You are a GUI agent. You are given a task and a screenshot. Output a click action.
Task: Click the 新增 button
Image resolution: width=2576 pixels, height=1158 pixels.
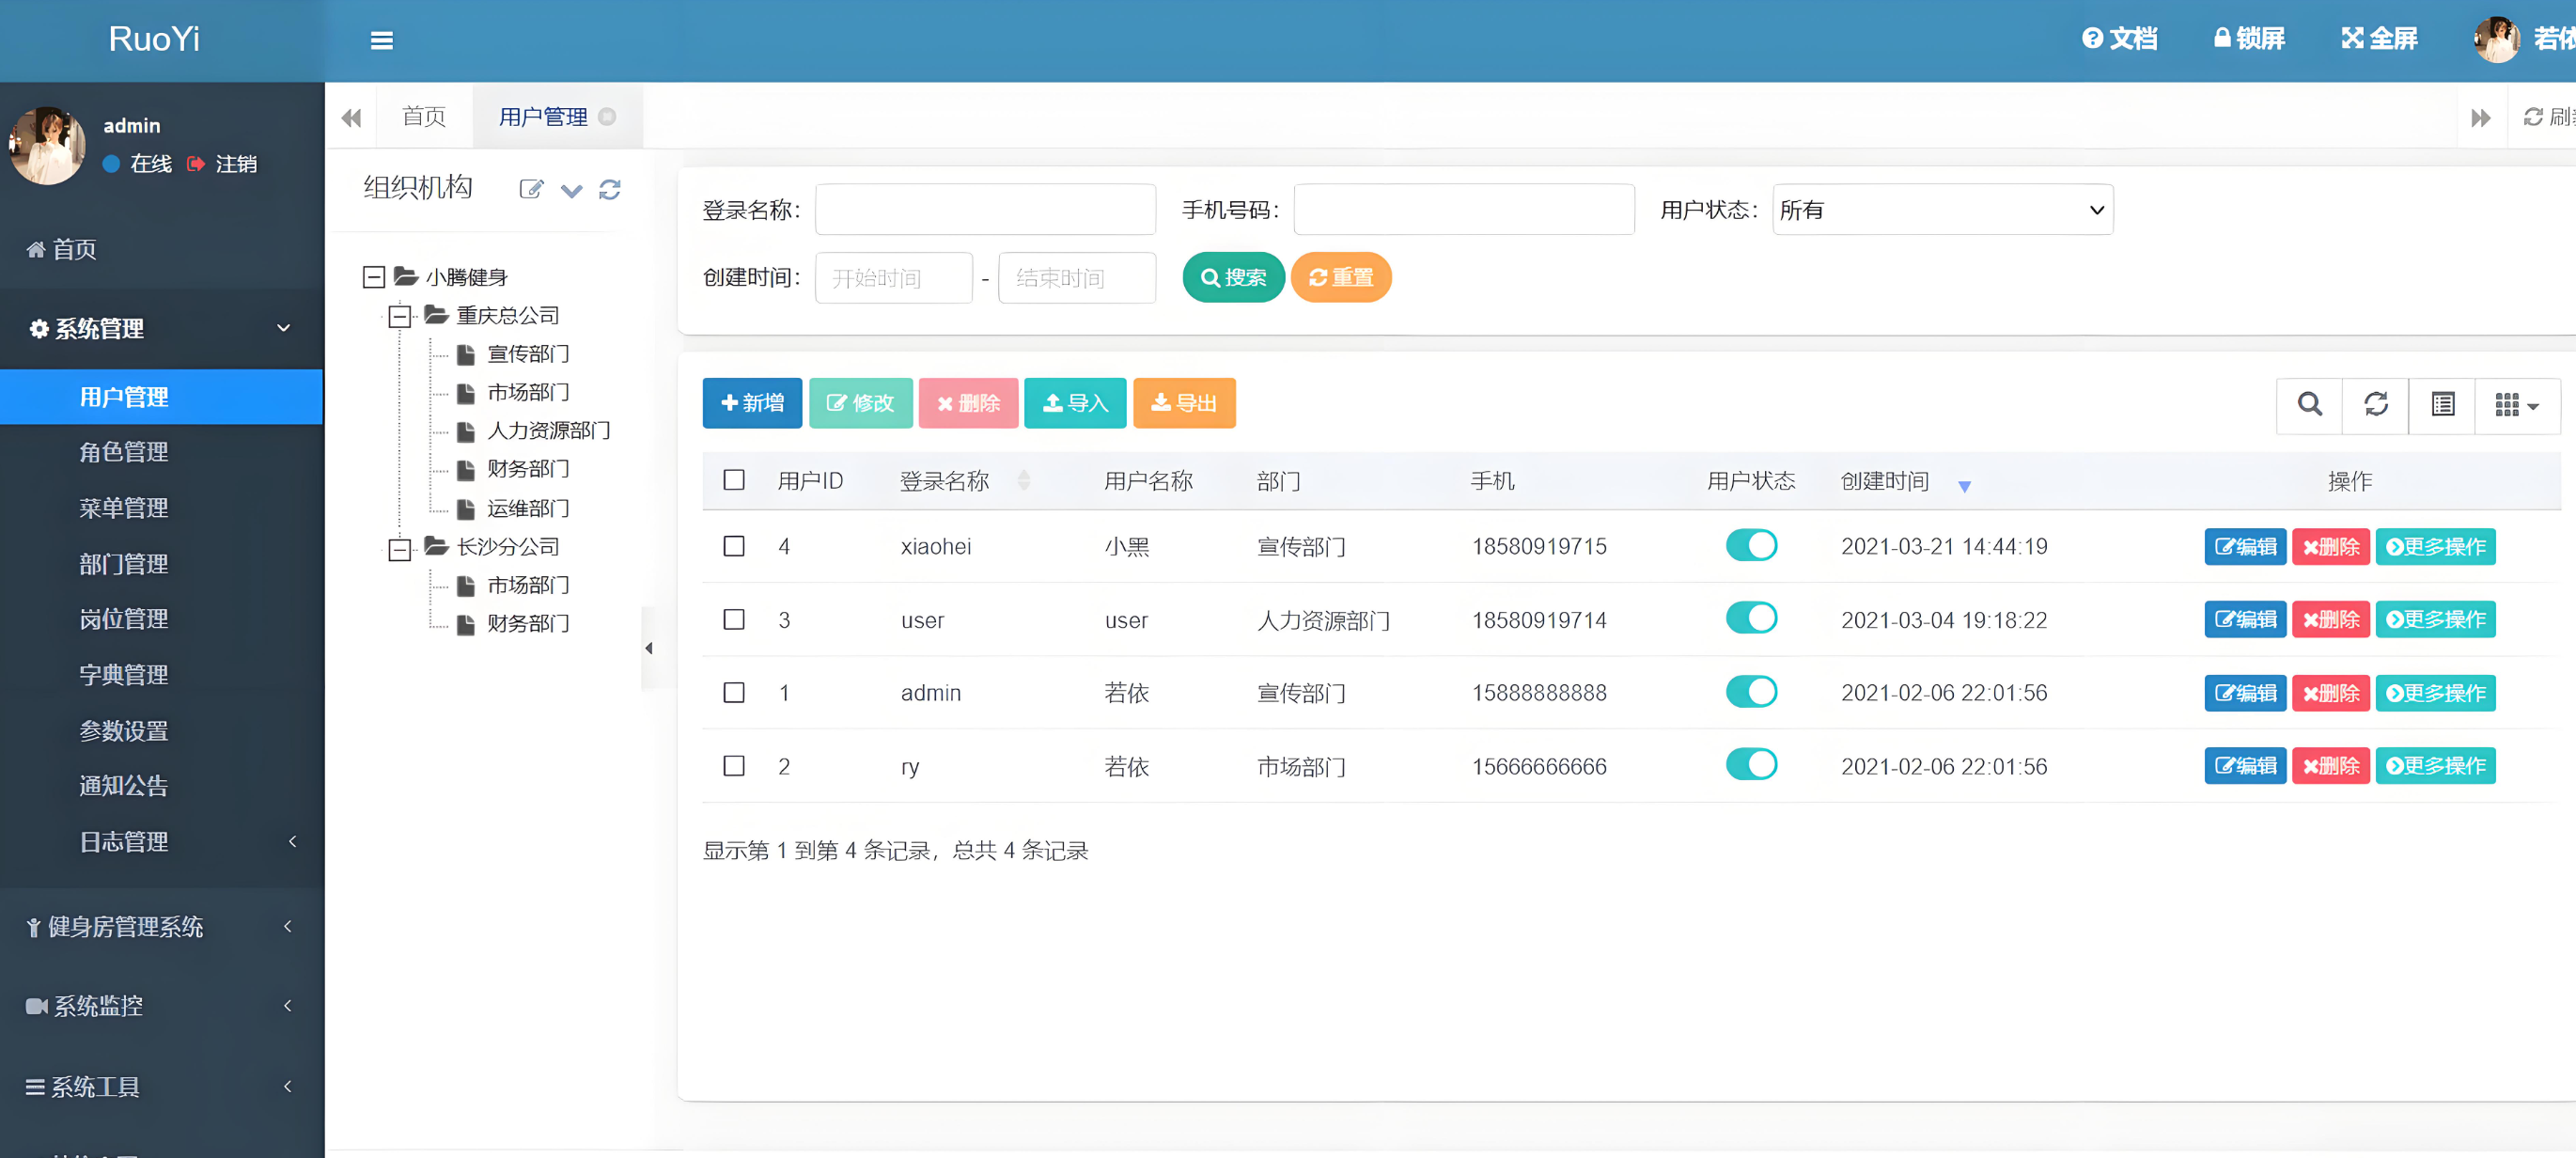click(752, 403)
